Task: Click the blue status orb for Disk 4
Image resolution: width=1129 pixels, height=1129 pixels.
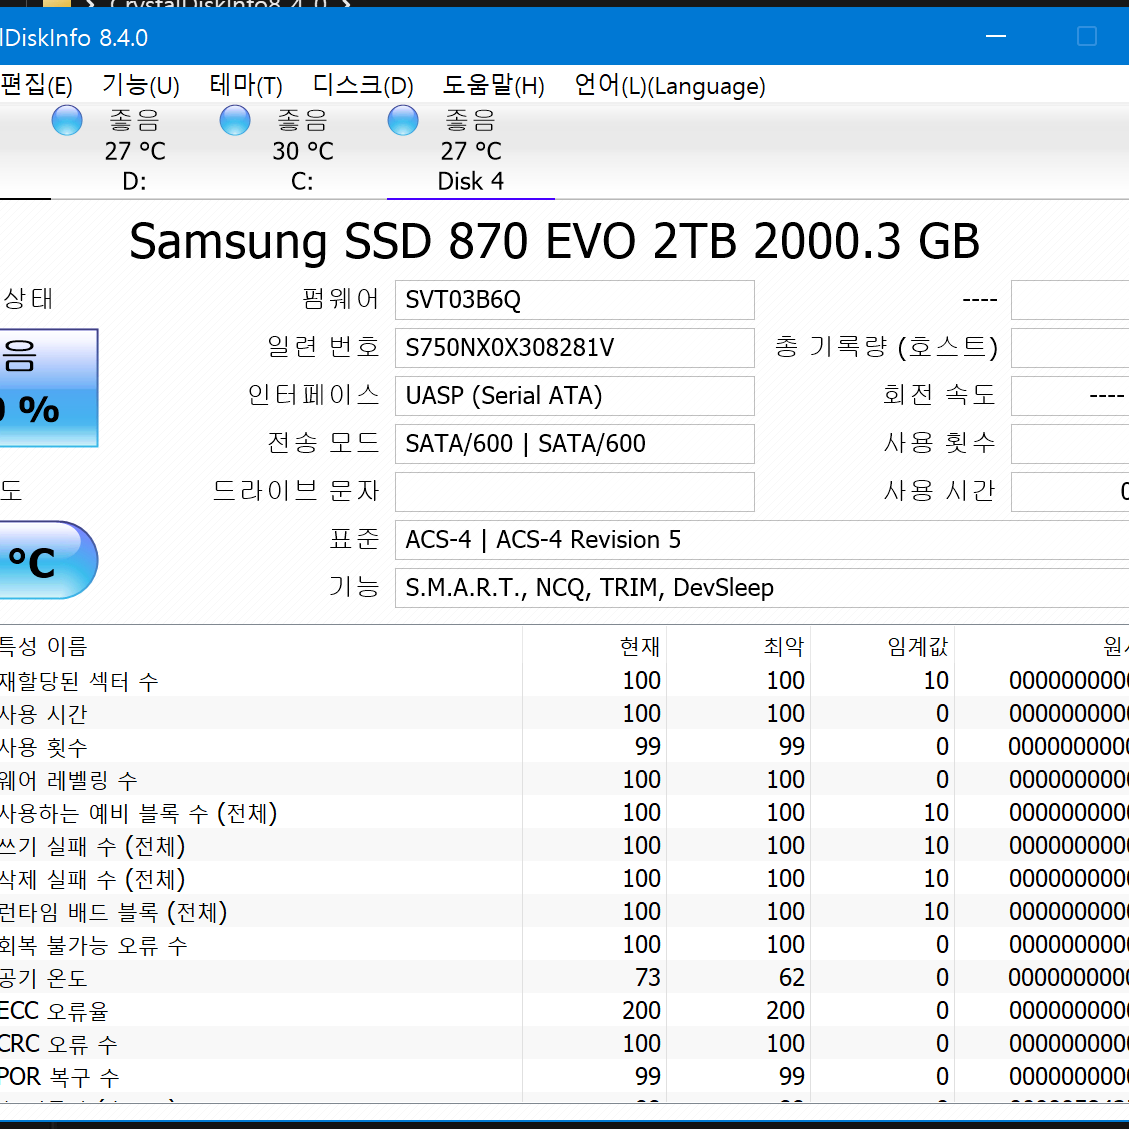Action: (x=402, y=120)
